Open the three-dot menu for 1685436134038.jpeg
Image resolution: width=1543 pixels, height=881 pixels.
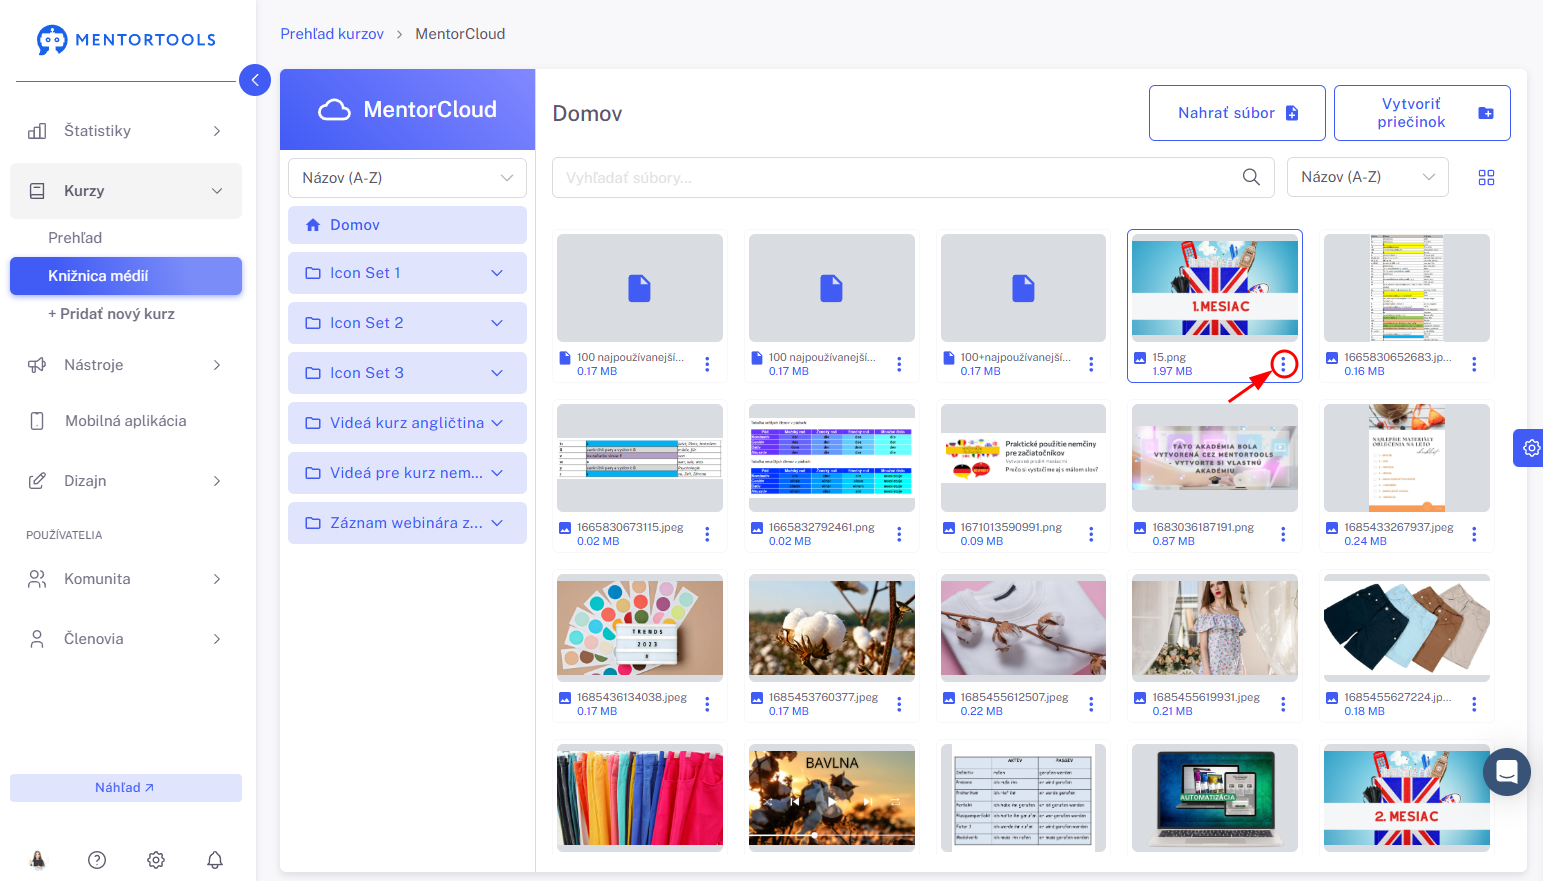(707, 704)
